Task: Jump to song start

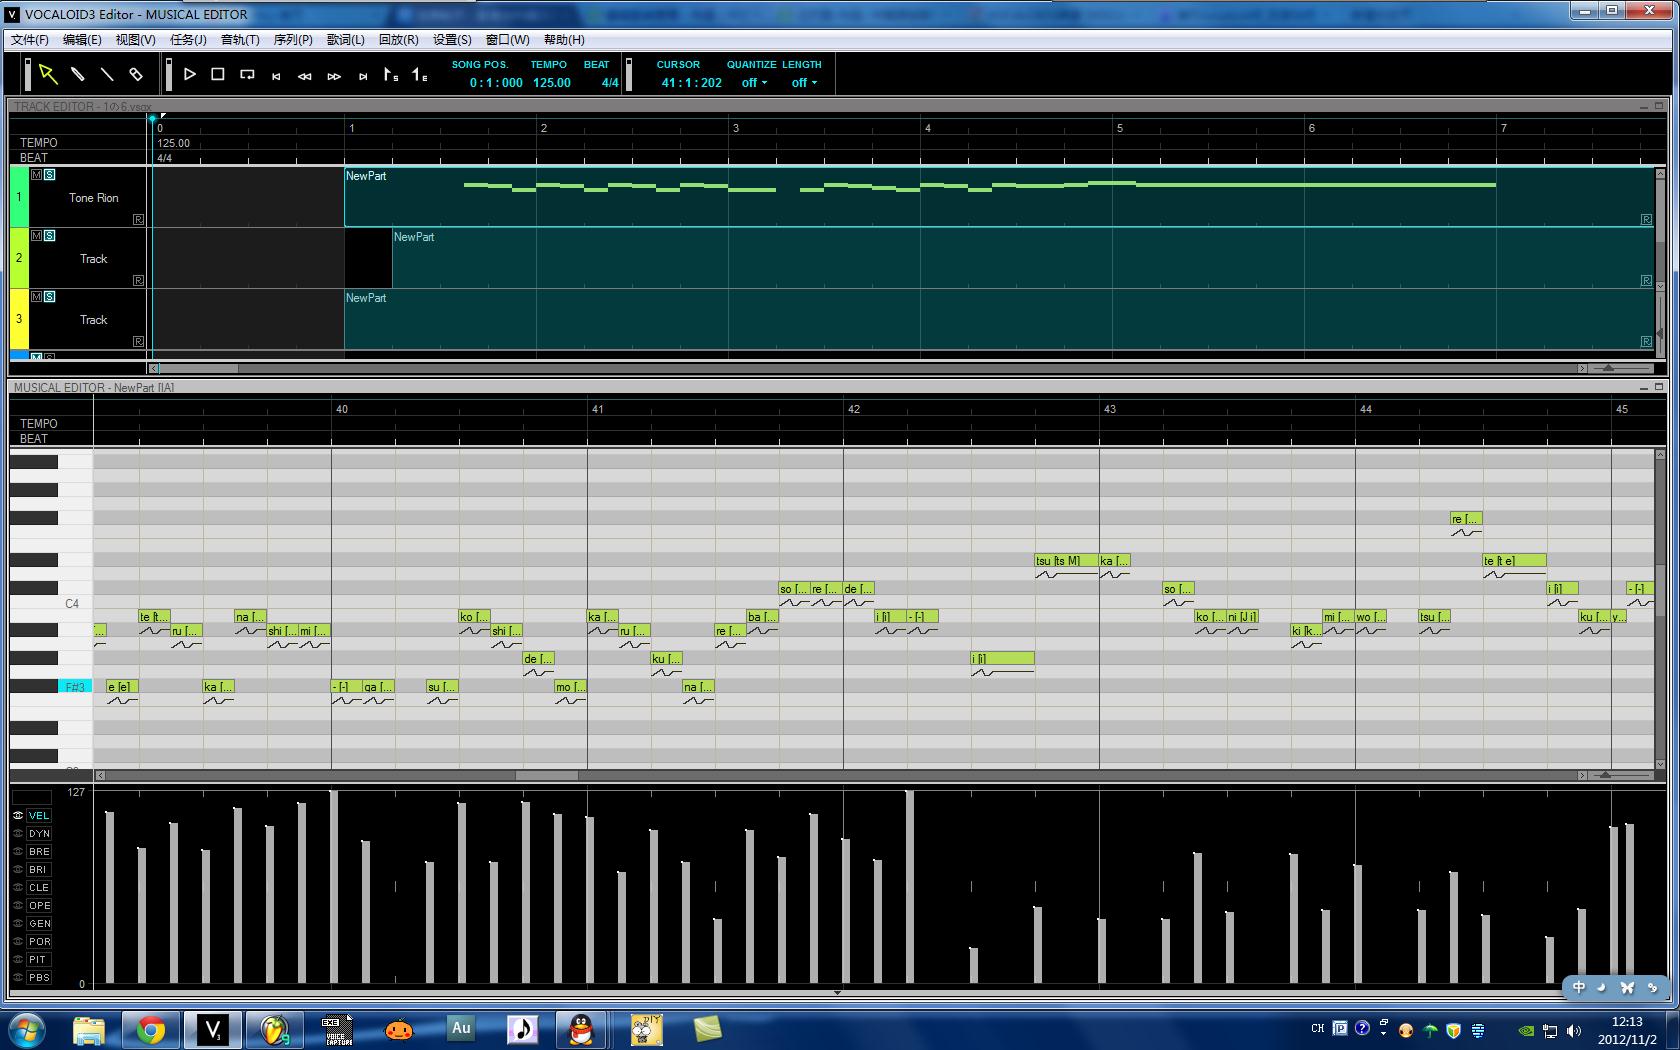Action: 276,76
